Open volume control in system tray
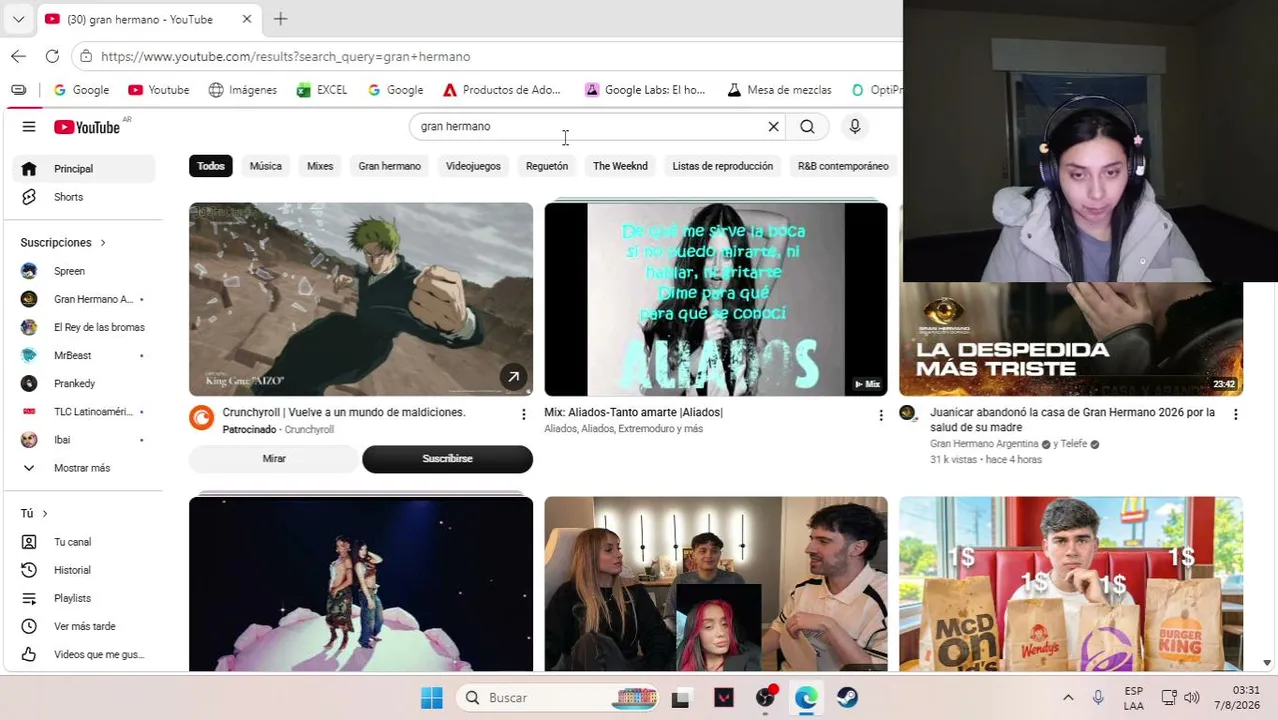The width and height of the screenshot is (1278, 720). pos(1191,698)
